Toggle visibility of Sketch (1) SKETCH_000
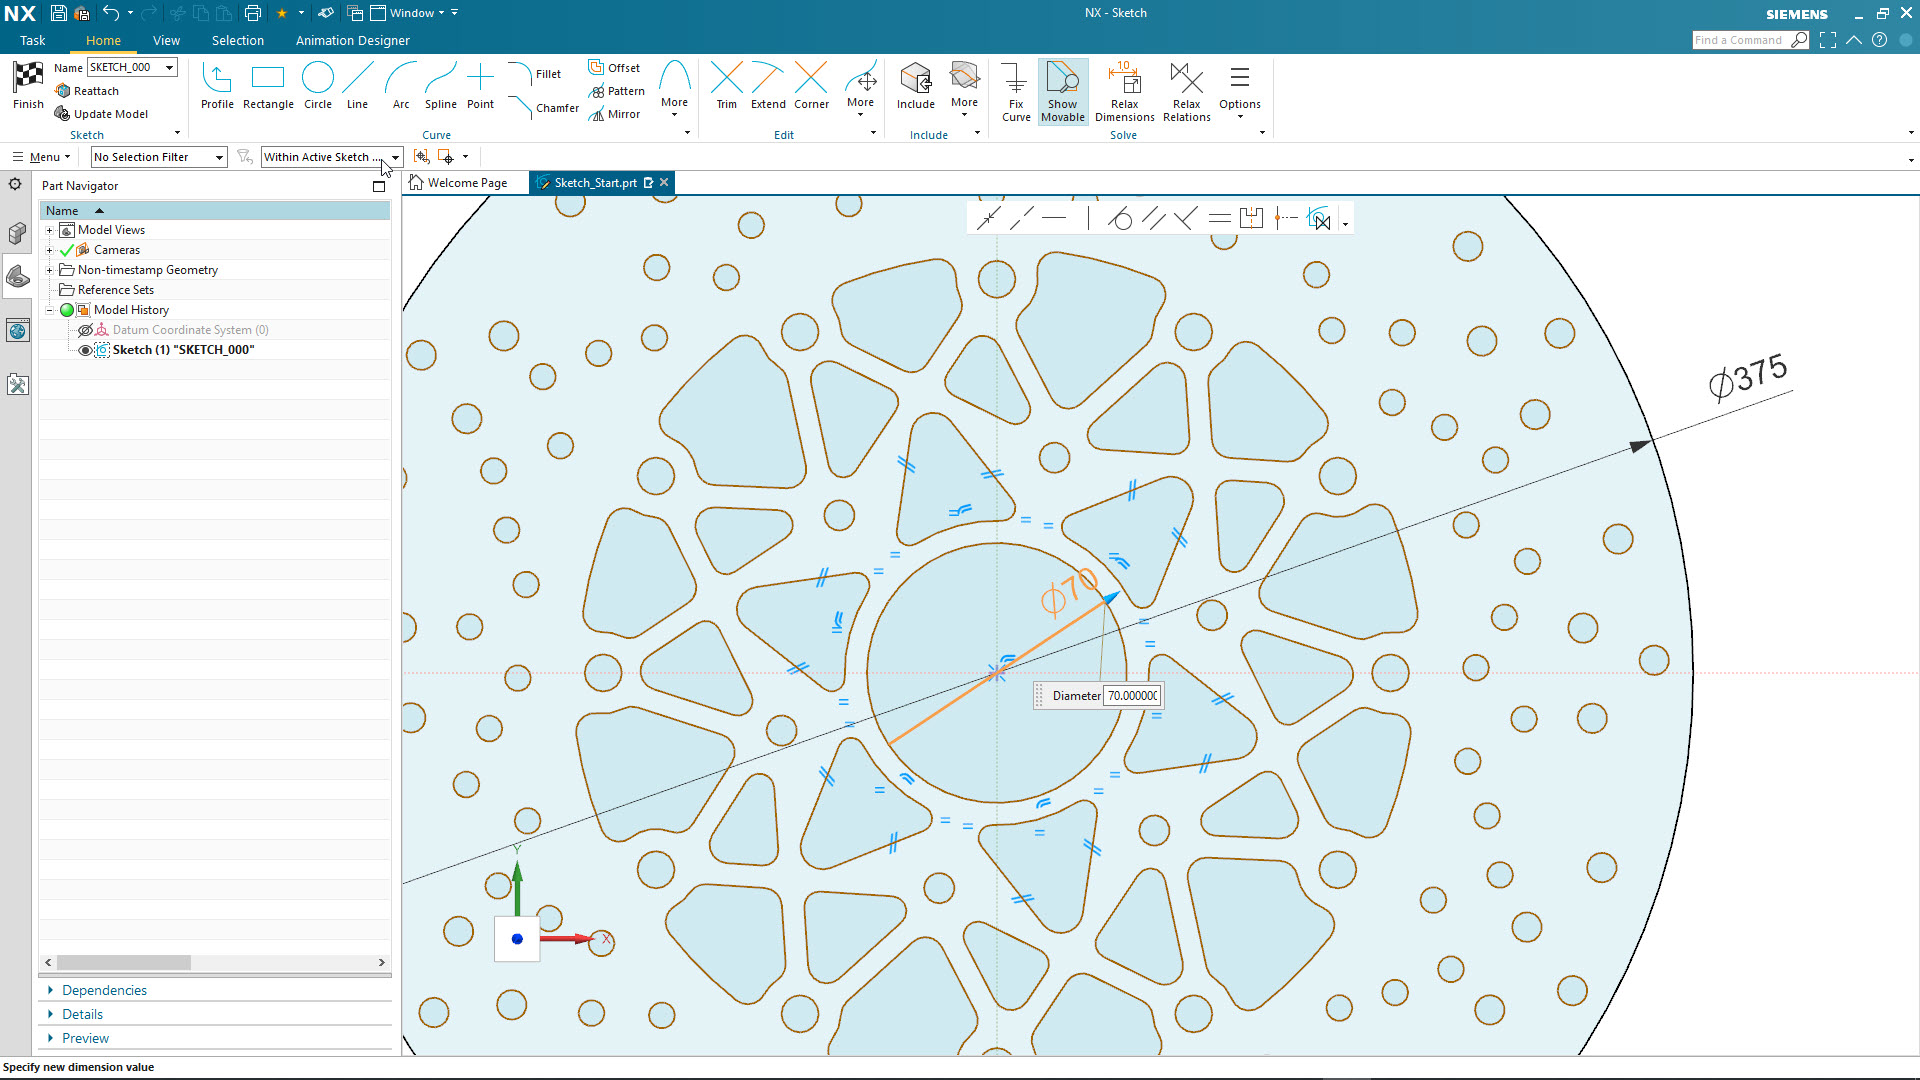This screenshot has height=1080, width=1920. click(85, 350)
